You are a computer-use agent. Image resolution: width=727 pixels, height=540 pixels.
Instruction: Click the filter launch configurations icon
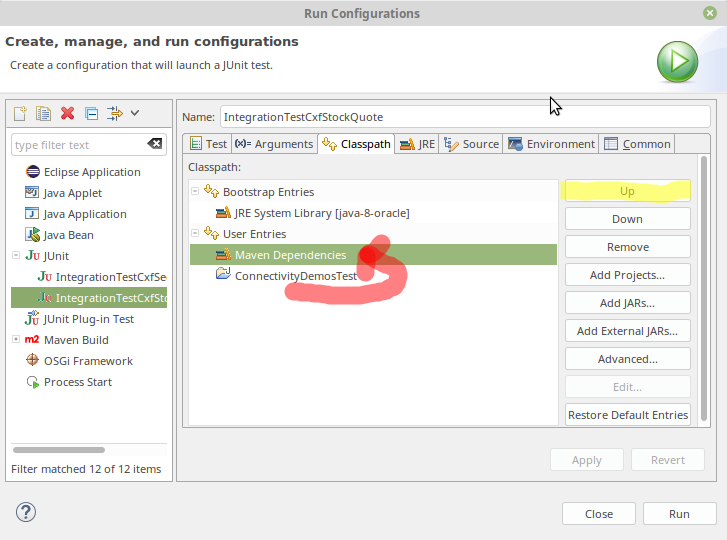[x=115, y=113]
